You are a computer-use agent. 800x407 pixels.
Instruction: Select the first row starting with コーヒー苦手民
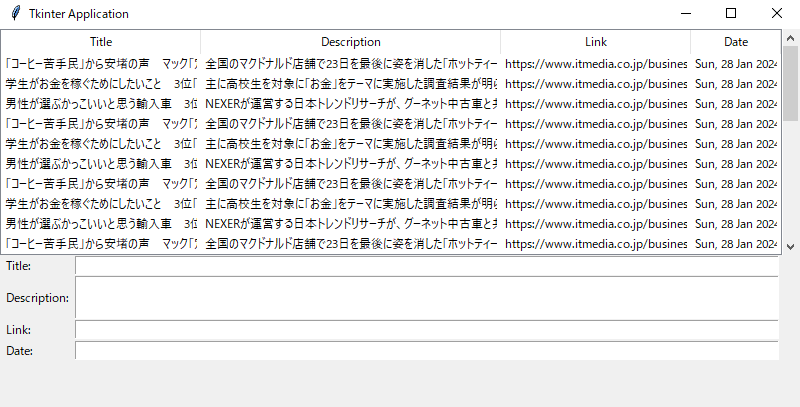[x=100, y=63]
